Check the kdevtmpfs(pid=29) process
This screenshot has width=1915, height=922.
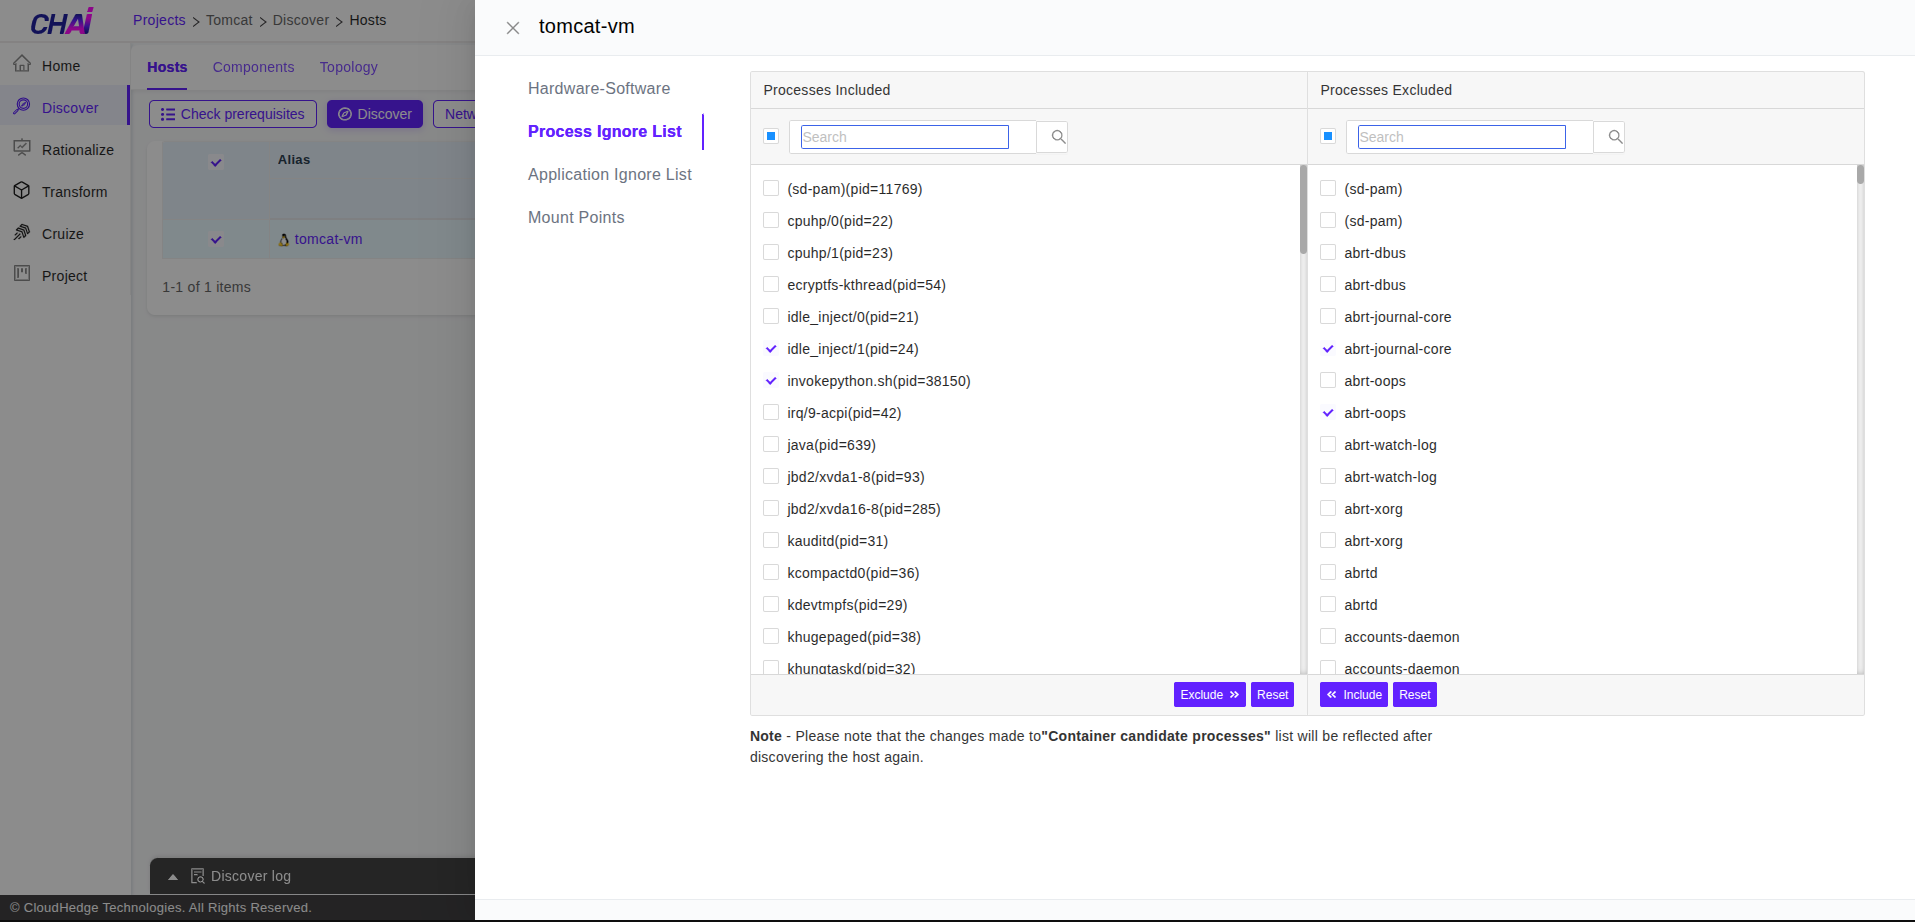pyautogui.click(x=771, y=604)
